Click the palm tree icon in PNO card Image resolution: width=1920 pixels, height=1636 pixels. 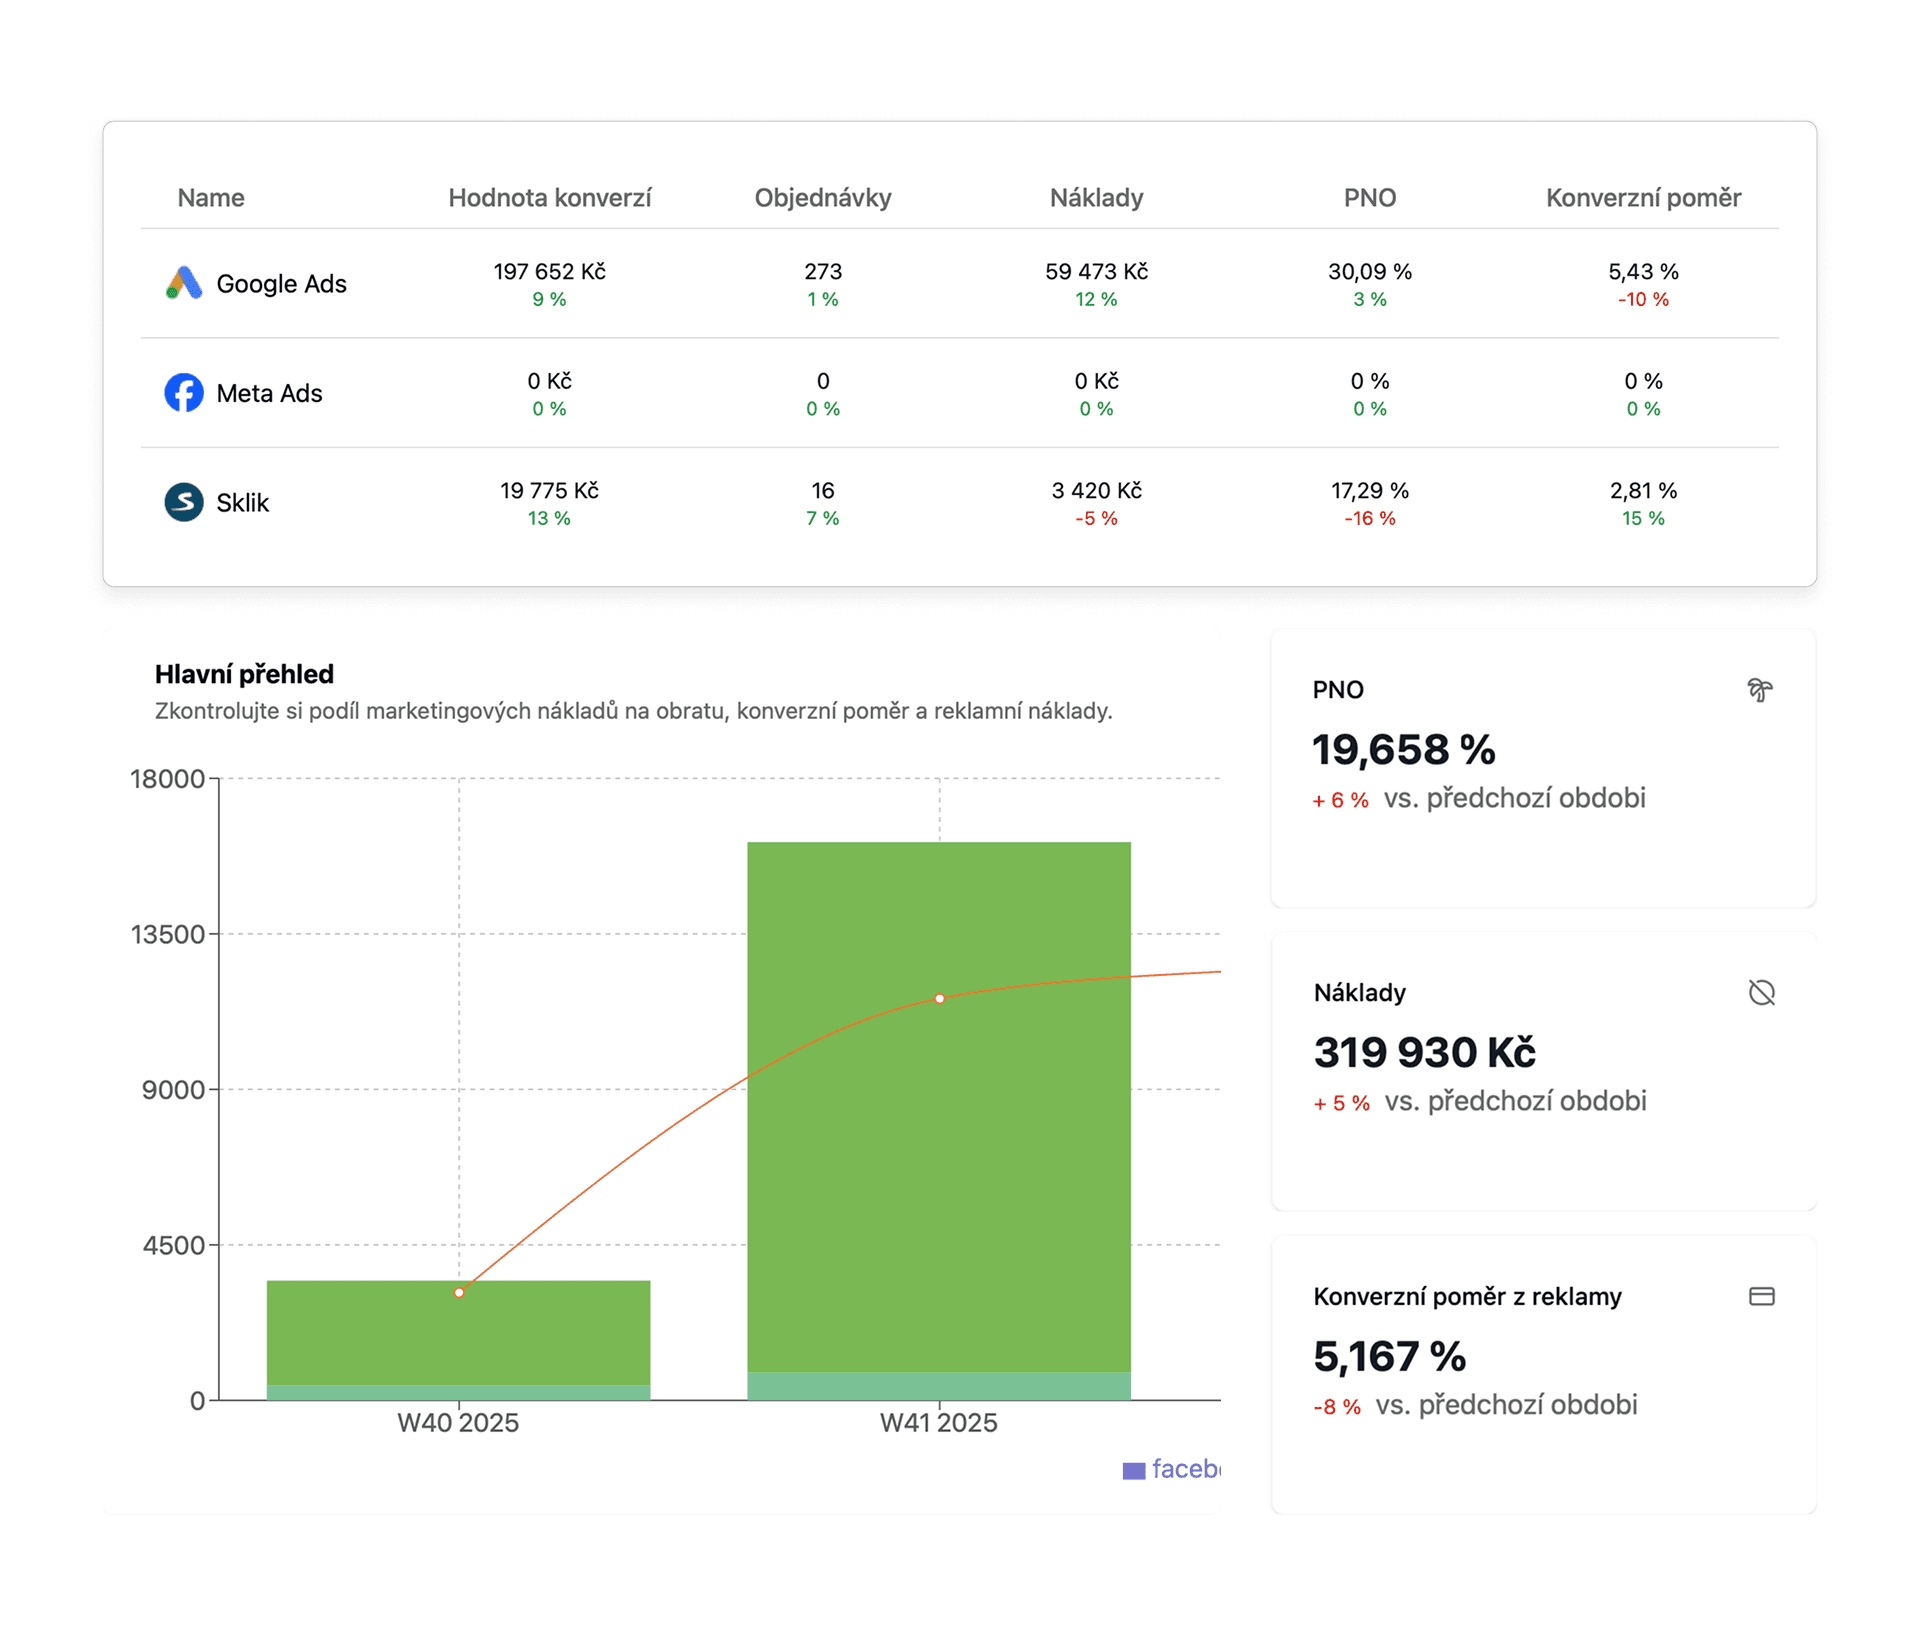(1760, 690)
